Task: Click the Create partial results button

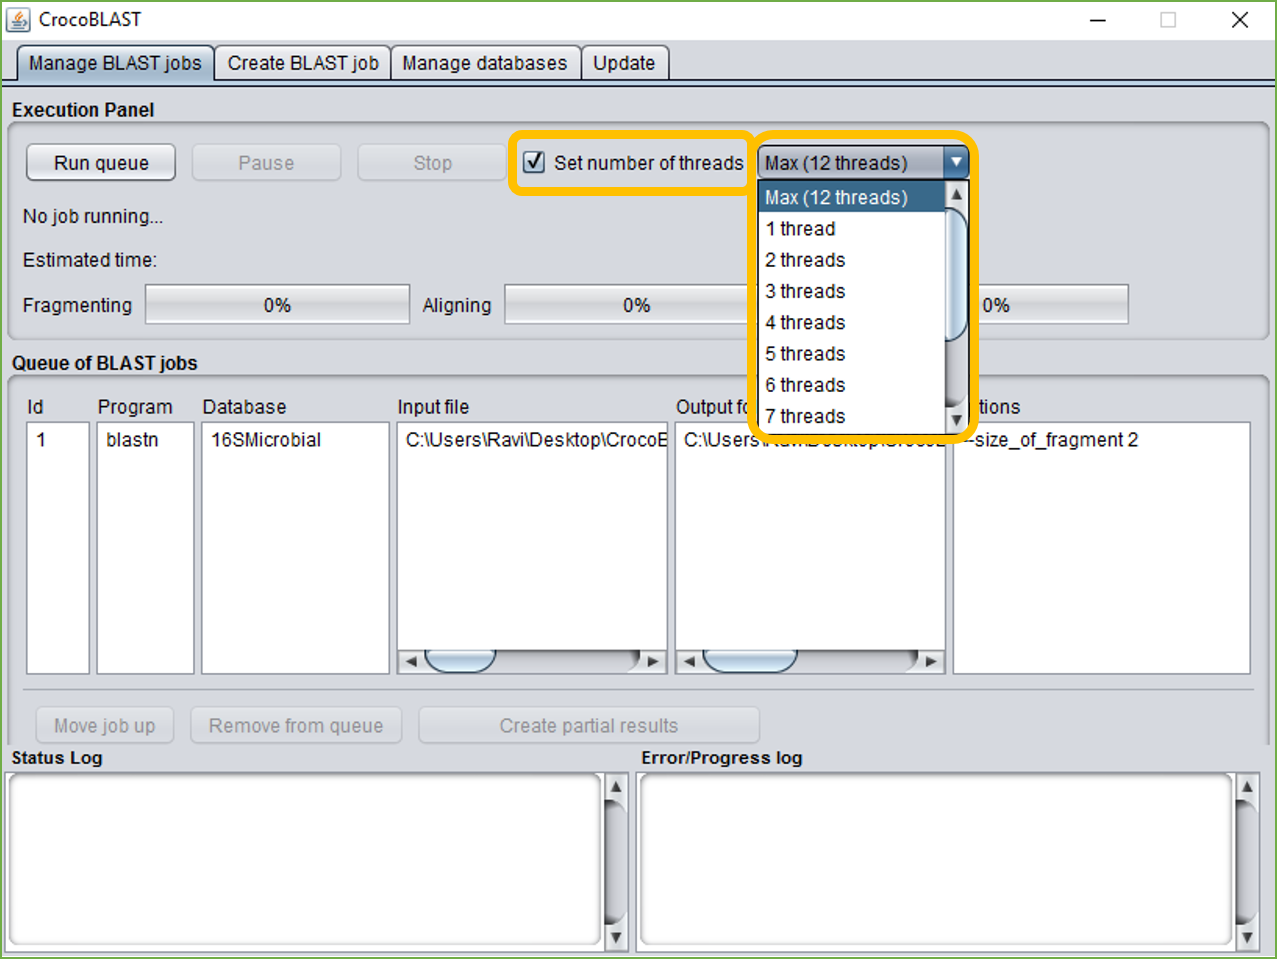Action: pos(589,726)
